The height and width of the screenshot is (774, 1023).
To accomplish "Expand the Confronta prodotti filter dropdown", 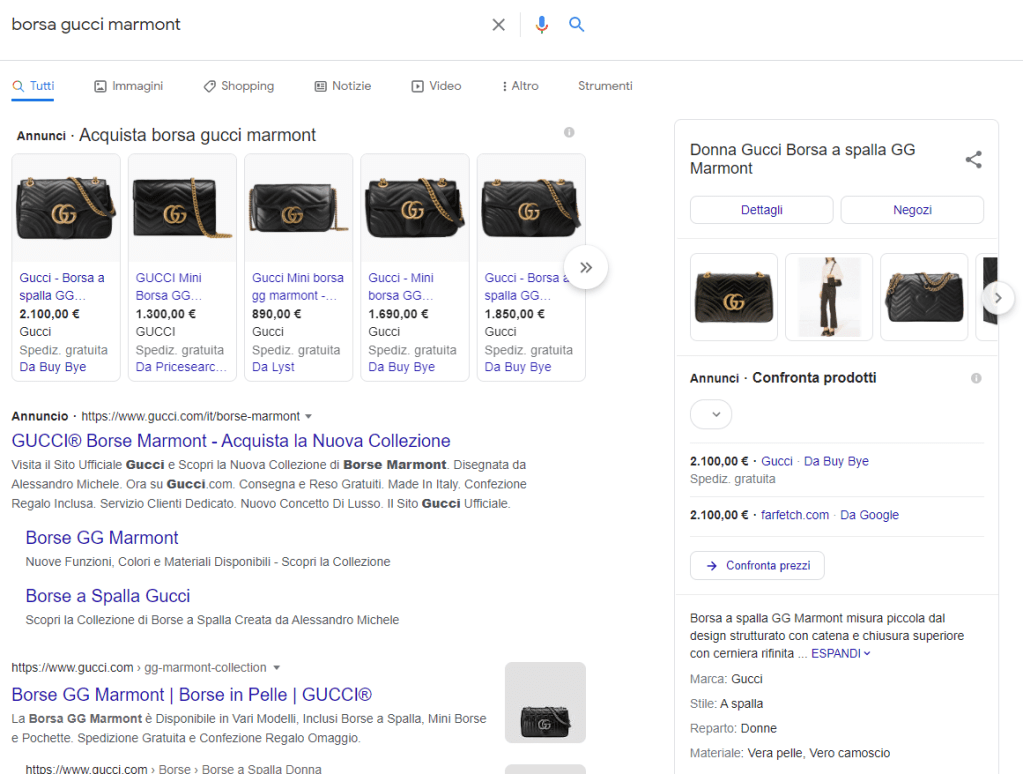I will tap(711, 414).
